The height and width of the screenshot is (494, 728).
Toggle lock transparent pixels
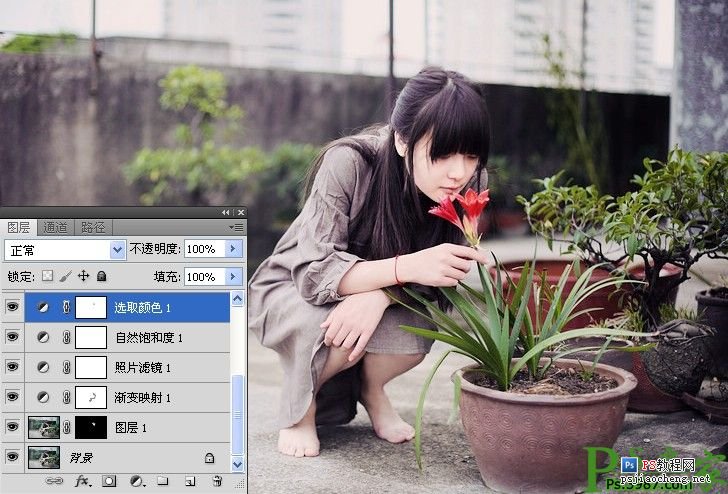47,276
